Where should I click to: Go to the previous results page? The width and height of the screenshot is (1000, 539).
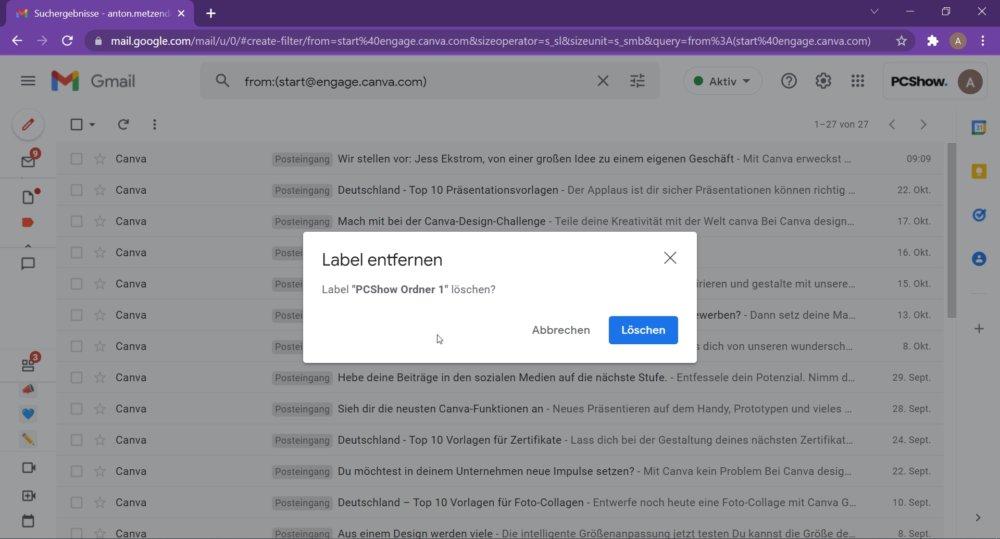[892, 124]
